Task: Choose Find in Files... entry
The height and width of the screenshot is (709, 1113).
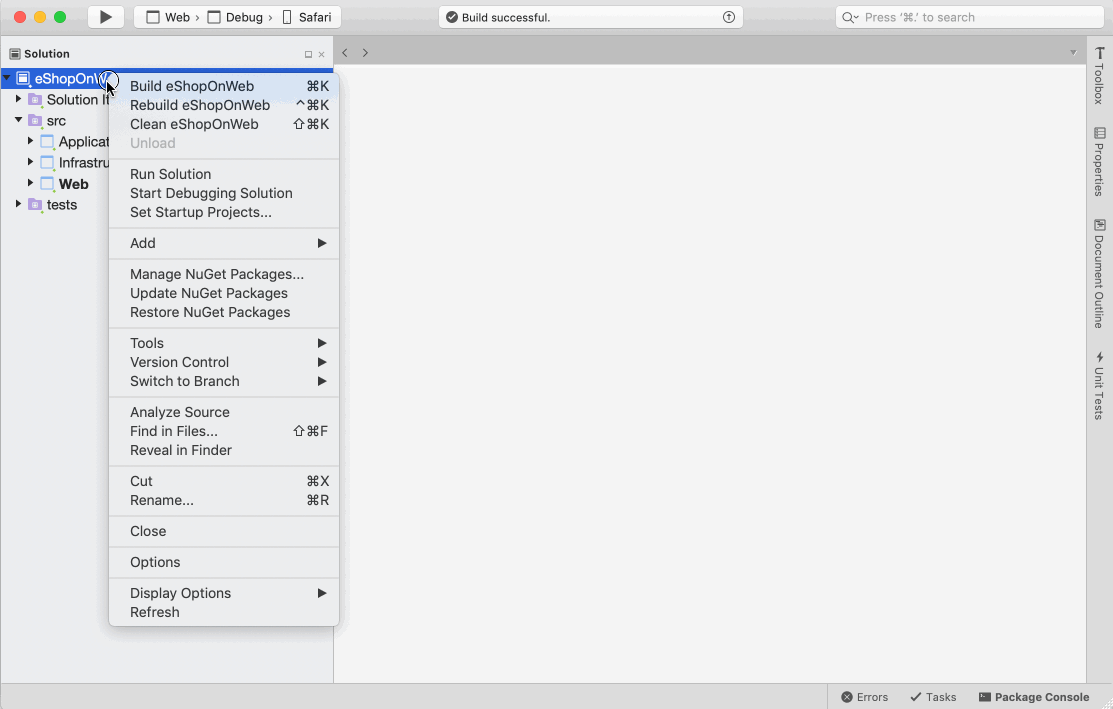Action: 224,431
